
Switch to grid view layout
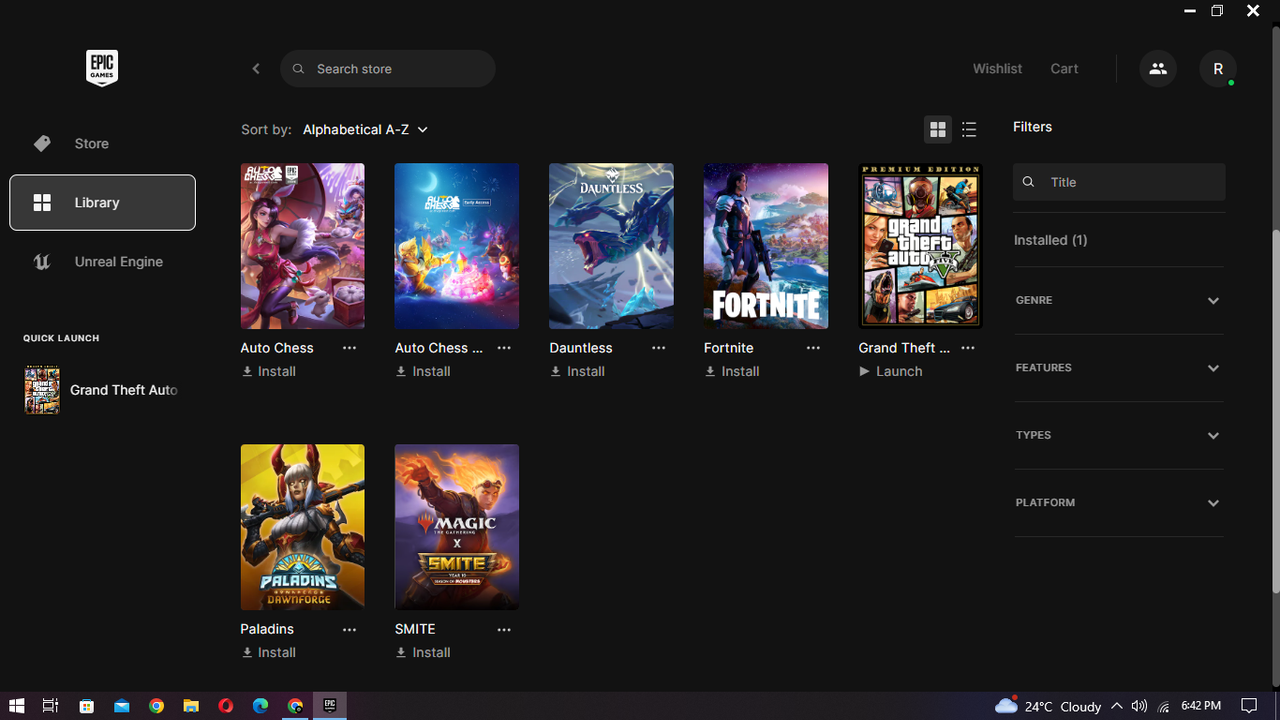point(938,130)
